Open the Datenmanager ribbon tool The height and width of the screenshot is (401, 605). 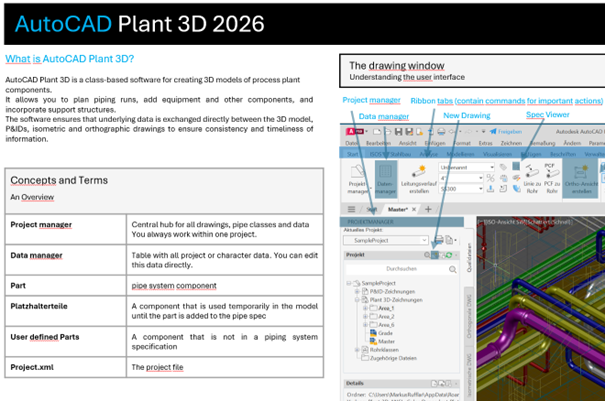[385, 179]
